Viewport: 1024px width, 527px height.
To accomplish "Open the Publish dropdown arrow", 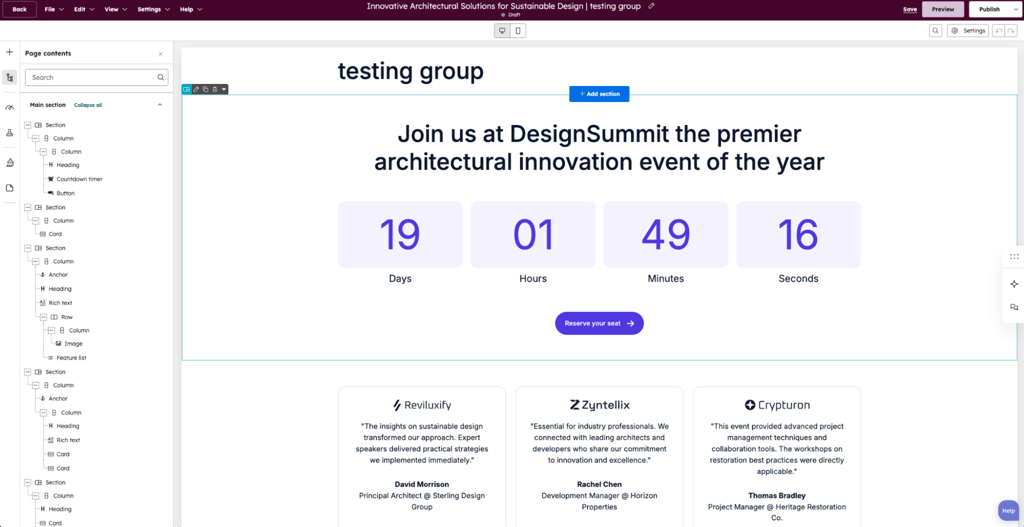I will pos(1014,9).
